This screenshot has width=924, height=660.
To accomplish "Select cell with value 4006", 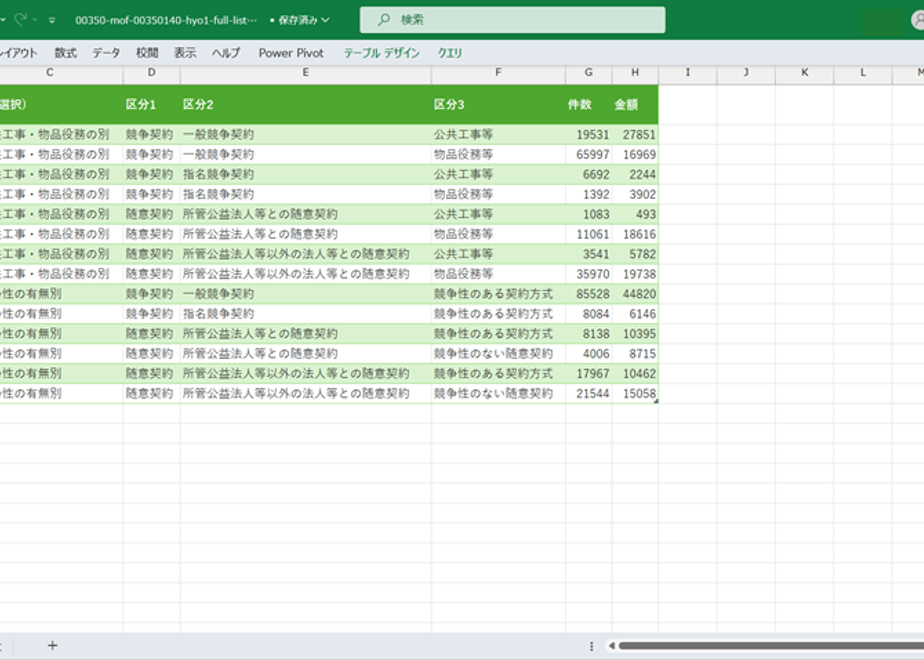I will tap(588, 354).
